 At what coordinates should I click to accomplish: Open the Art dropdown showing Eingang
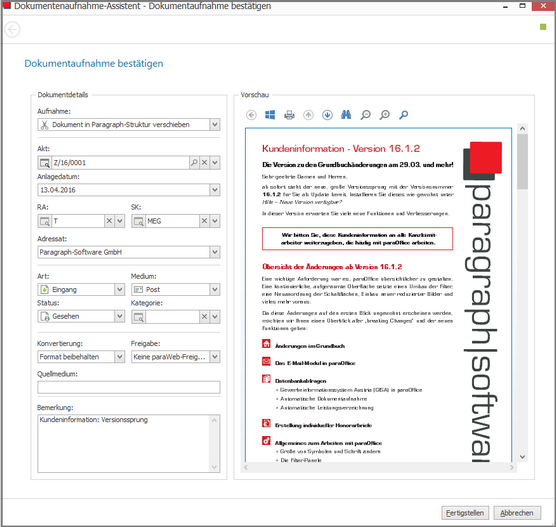click(119, 289)
